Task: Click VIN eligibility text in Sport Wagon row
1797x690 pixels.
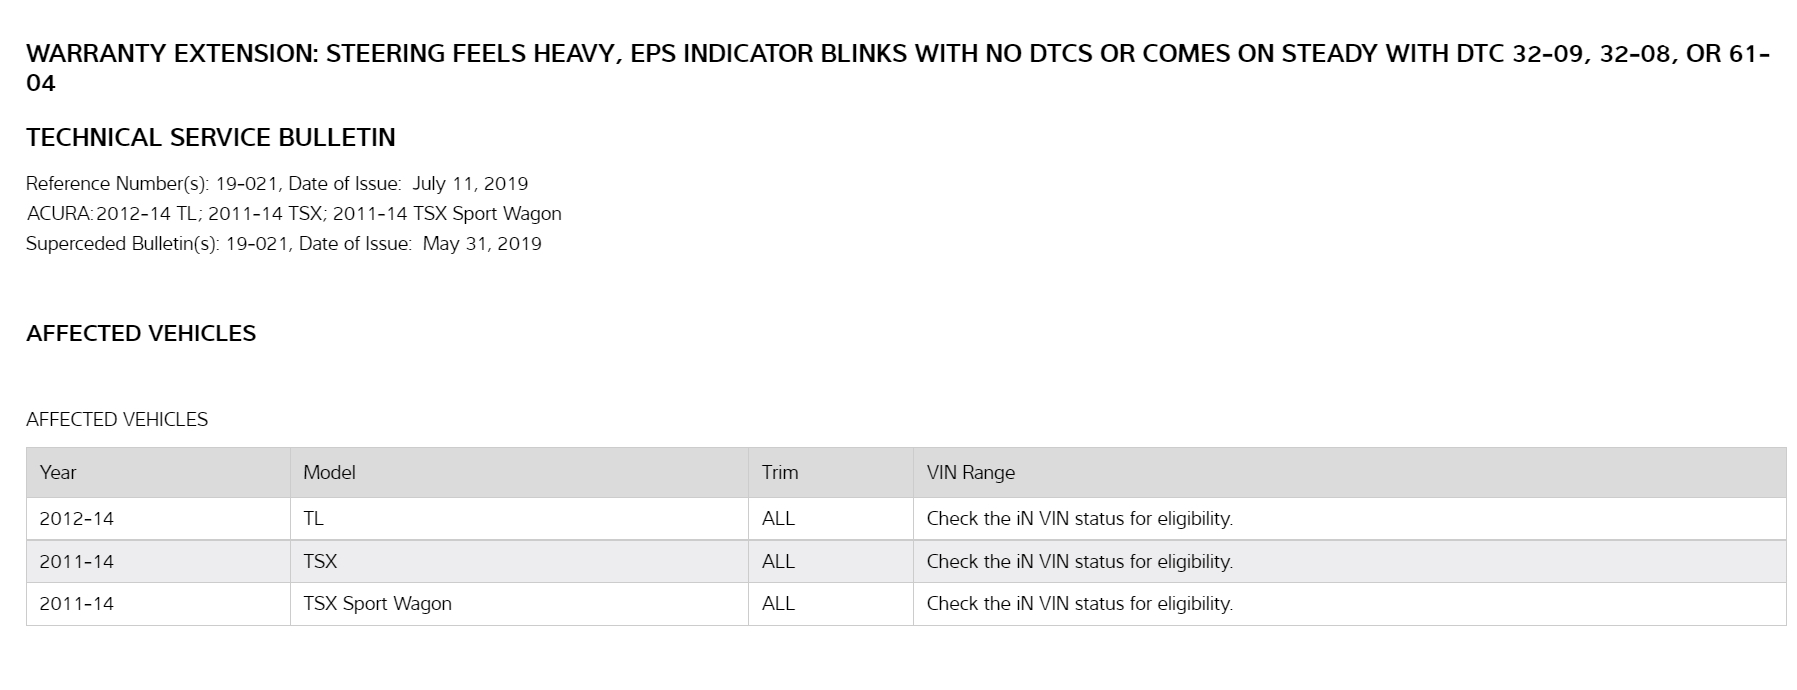Action: [x=1079, y=603]
